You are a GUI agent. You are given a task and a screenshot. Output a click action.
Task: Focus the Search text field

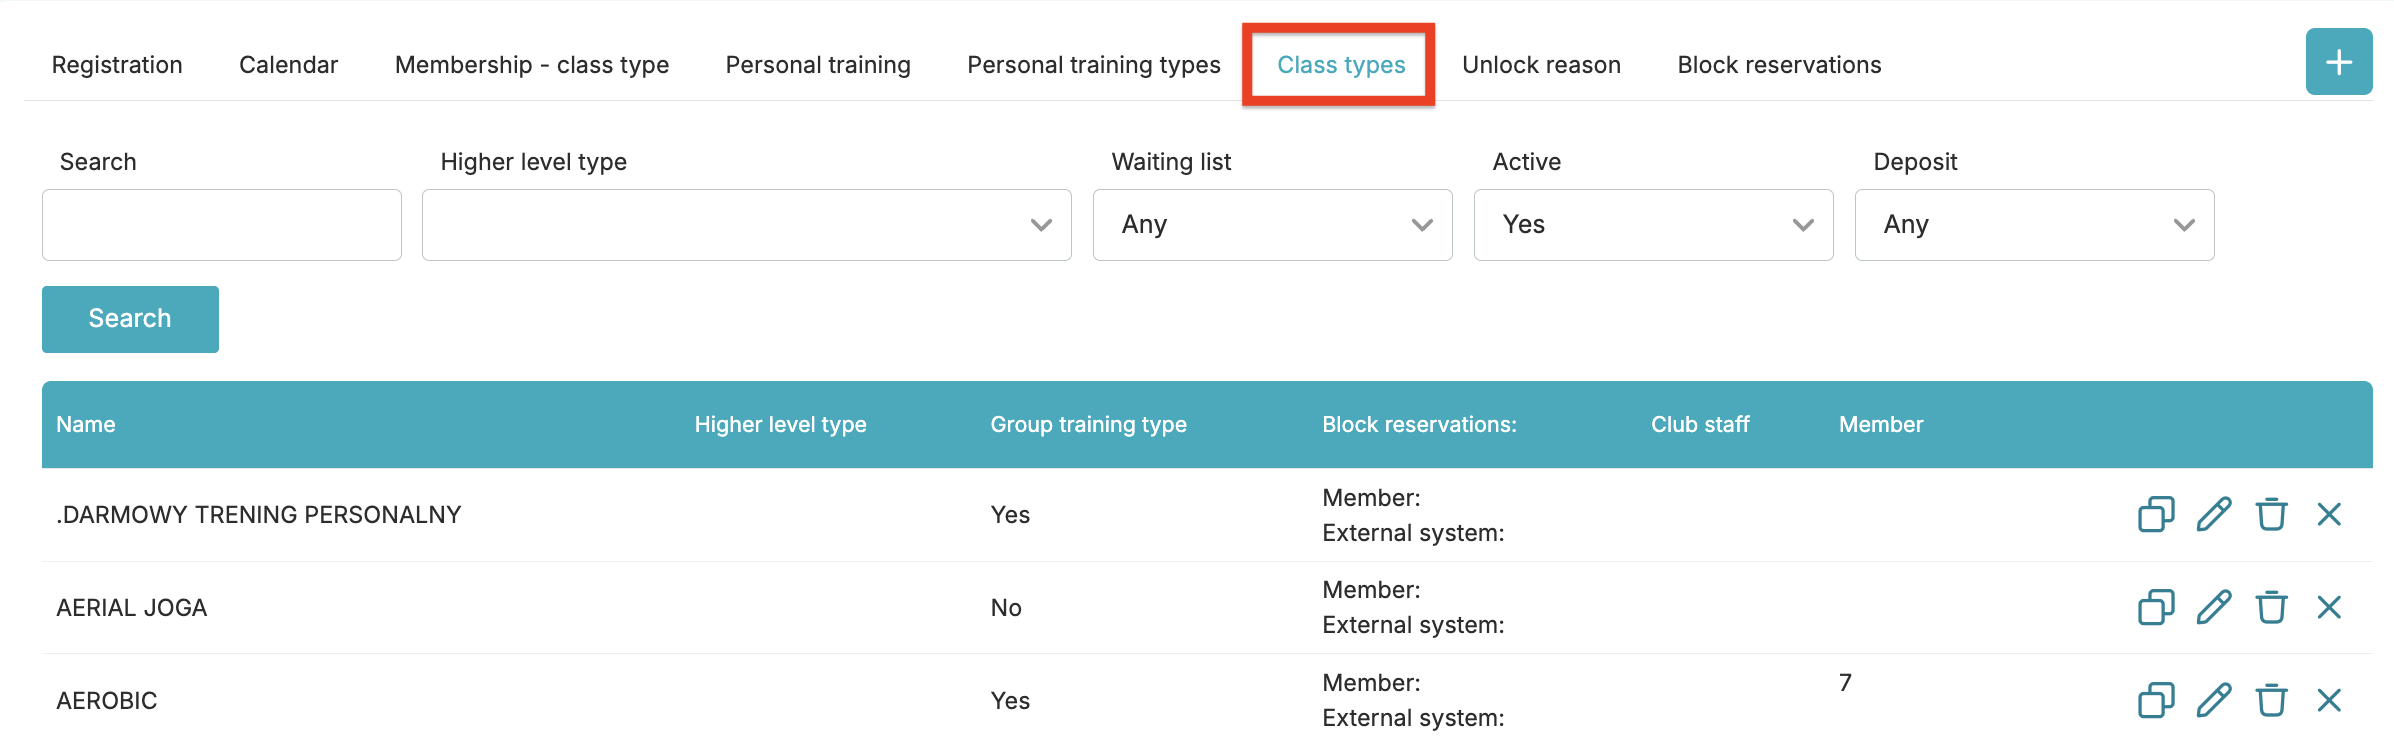coord(222,225)
